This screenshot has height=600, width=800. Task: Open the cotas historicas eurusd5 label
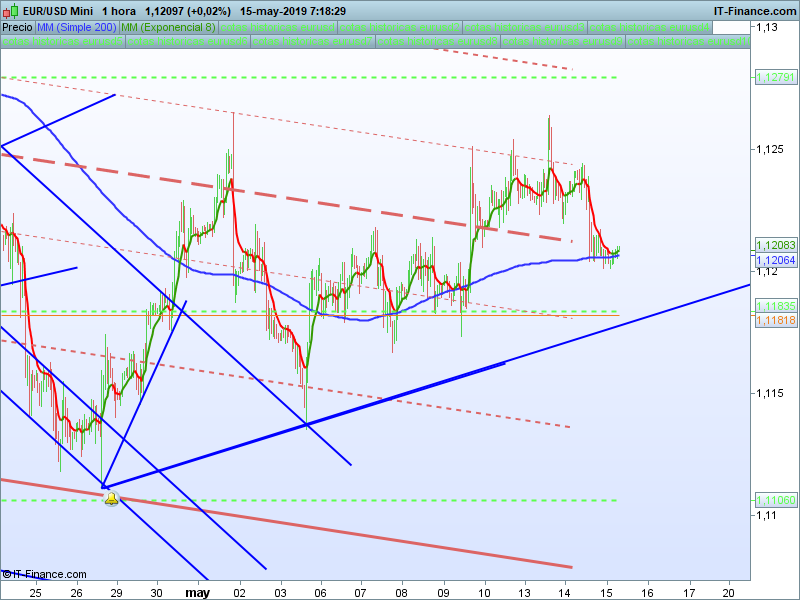click(63, 41)
